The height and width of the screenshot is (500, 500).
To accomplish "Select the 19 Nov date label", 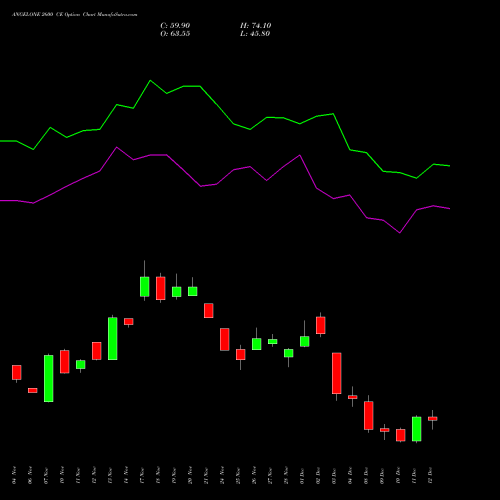I will point(174,475).
